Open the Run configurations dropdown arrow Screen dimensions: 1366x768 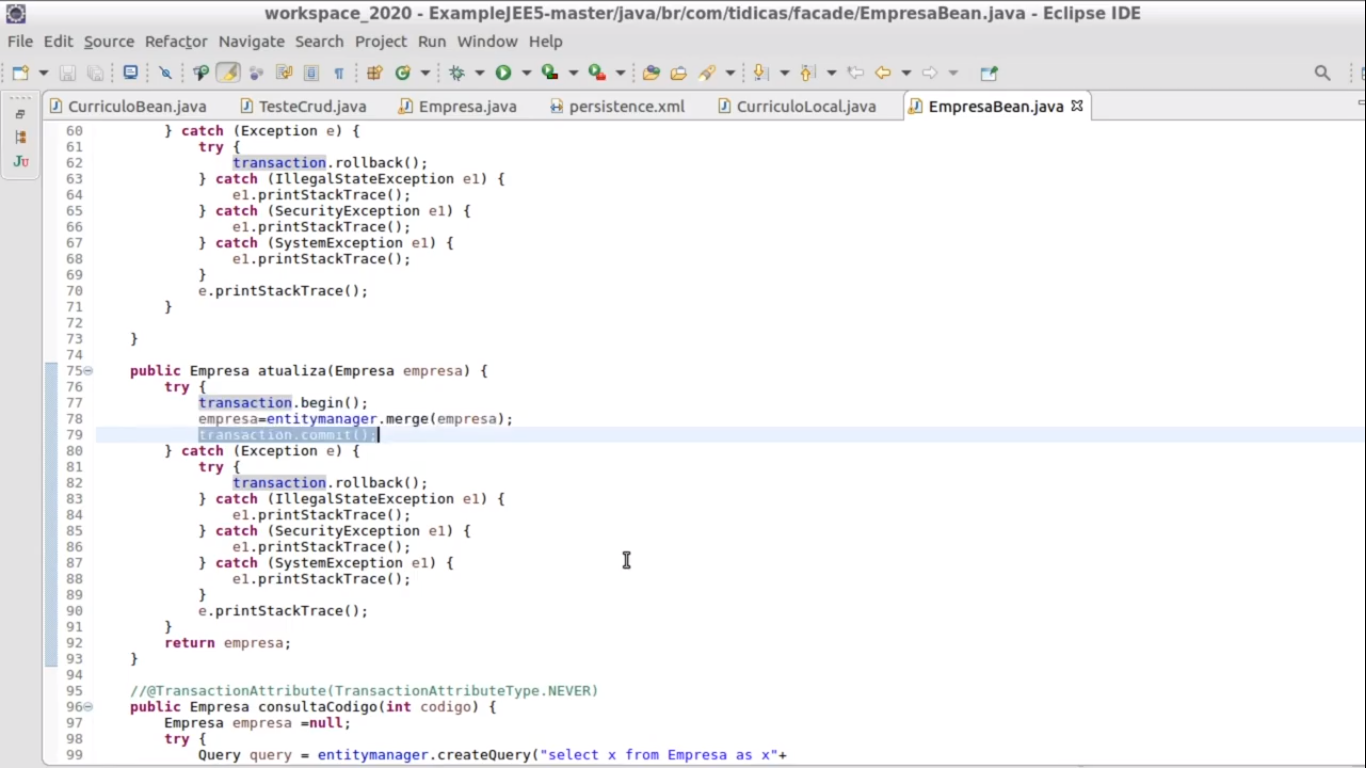526,73
